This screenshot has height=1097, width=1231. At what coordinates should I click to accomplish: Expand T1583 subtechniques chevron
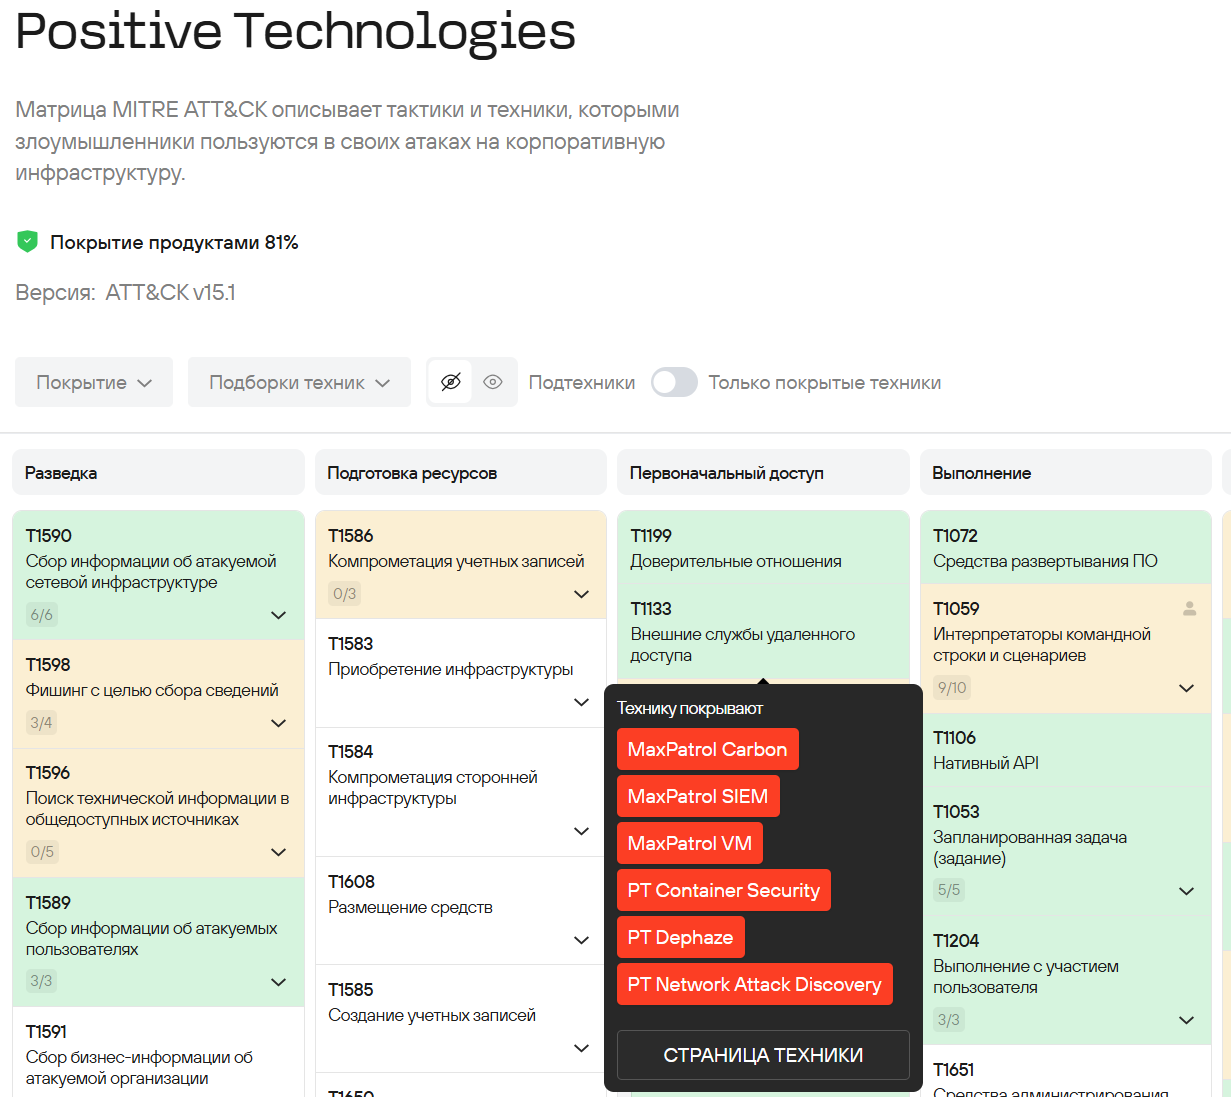click(x=581, y=702)
